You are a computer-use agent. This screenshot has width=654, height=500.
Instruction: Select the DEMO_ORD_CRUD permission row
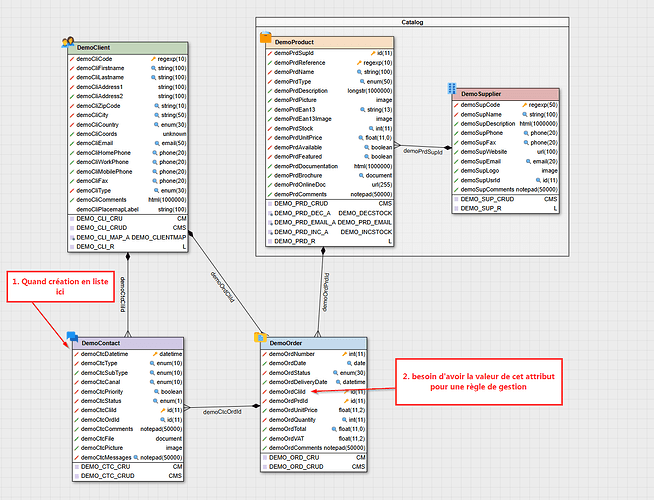[296, 466]
